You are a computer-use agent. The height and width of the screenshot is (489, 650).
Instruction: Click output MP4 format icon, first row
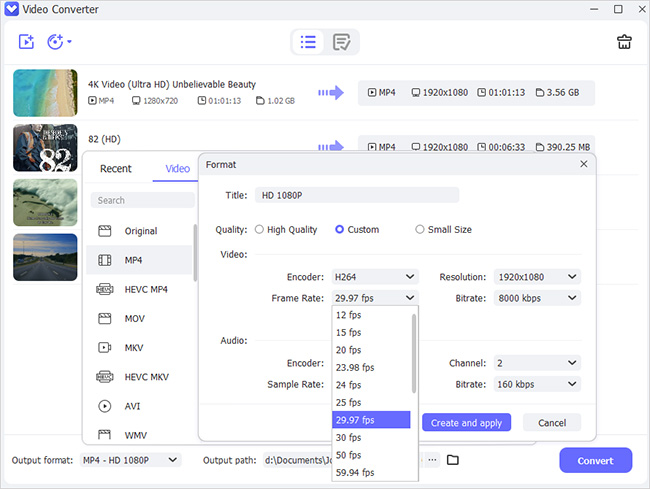pos(372,92)
